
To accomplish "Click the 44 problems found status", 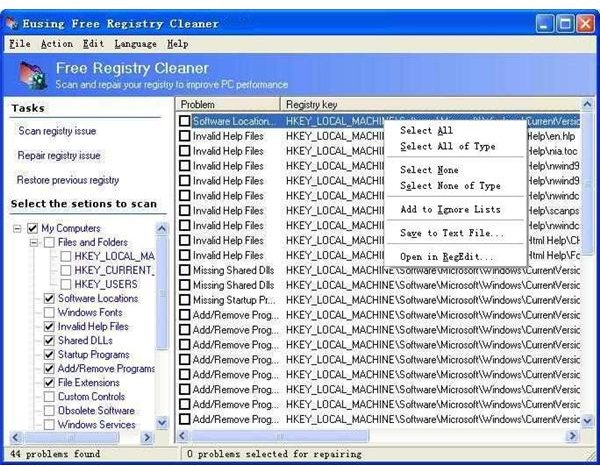I will coord(55,454).
